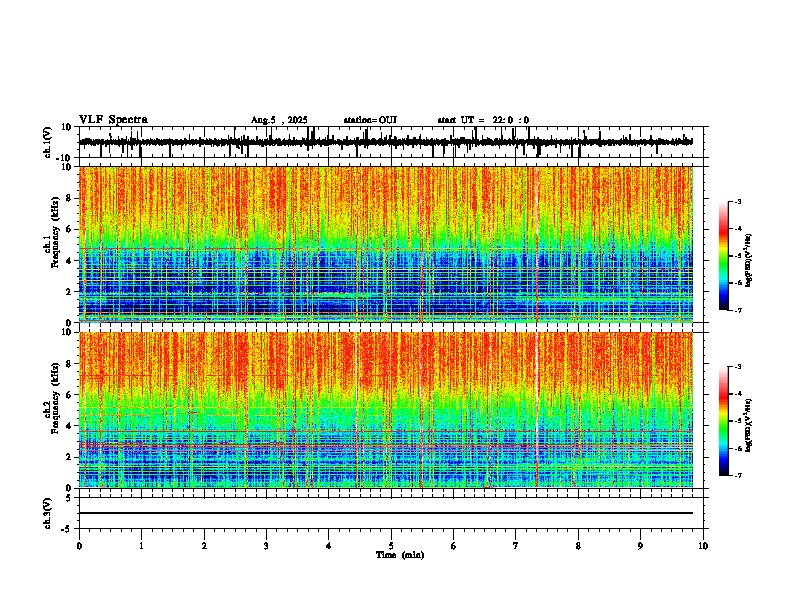
Task: Click time axis tick label "10"
Action: [x=703, y=546]
